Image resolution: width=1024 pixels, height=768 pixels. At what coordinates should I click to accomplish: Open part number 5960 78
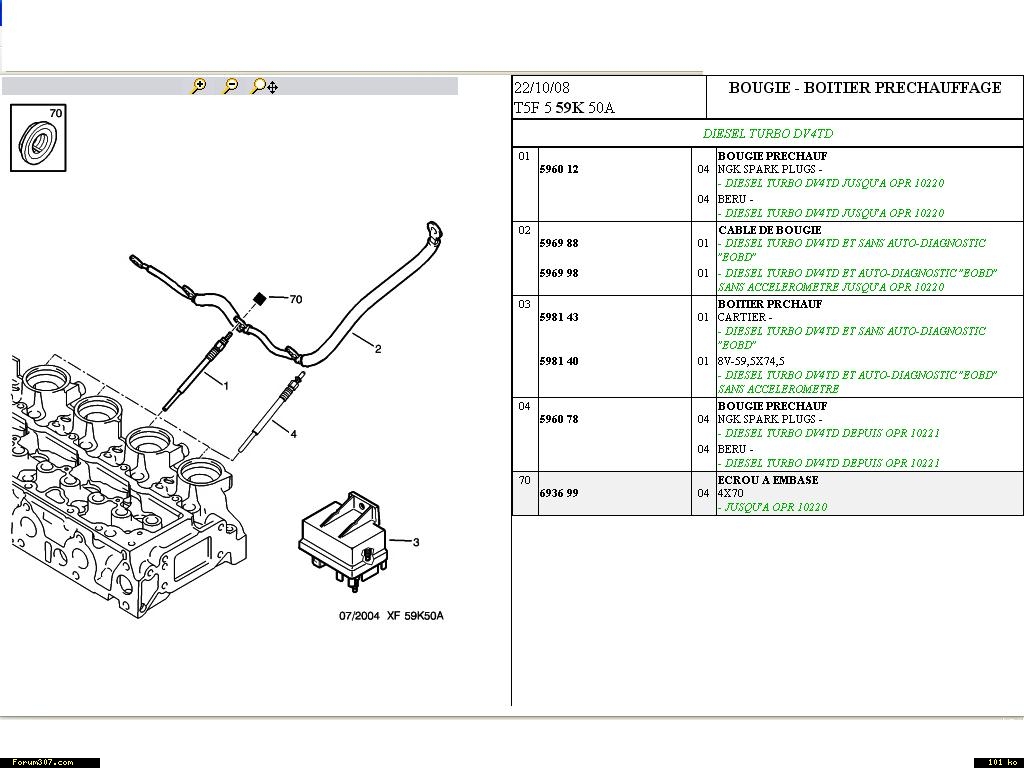[x=559, y=420]
